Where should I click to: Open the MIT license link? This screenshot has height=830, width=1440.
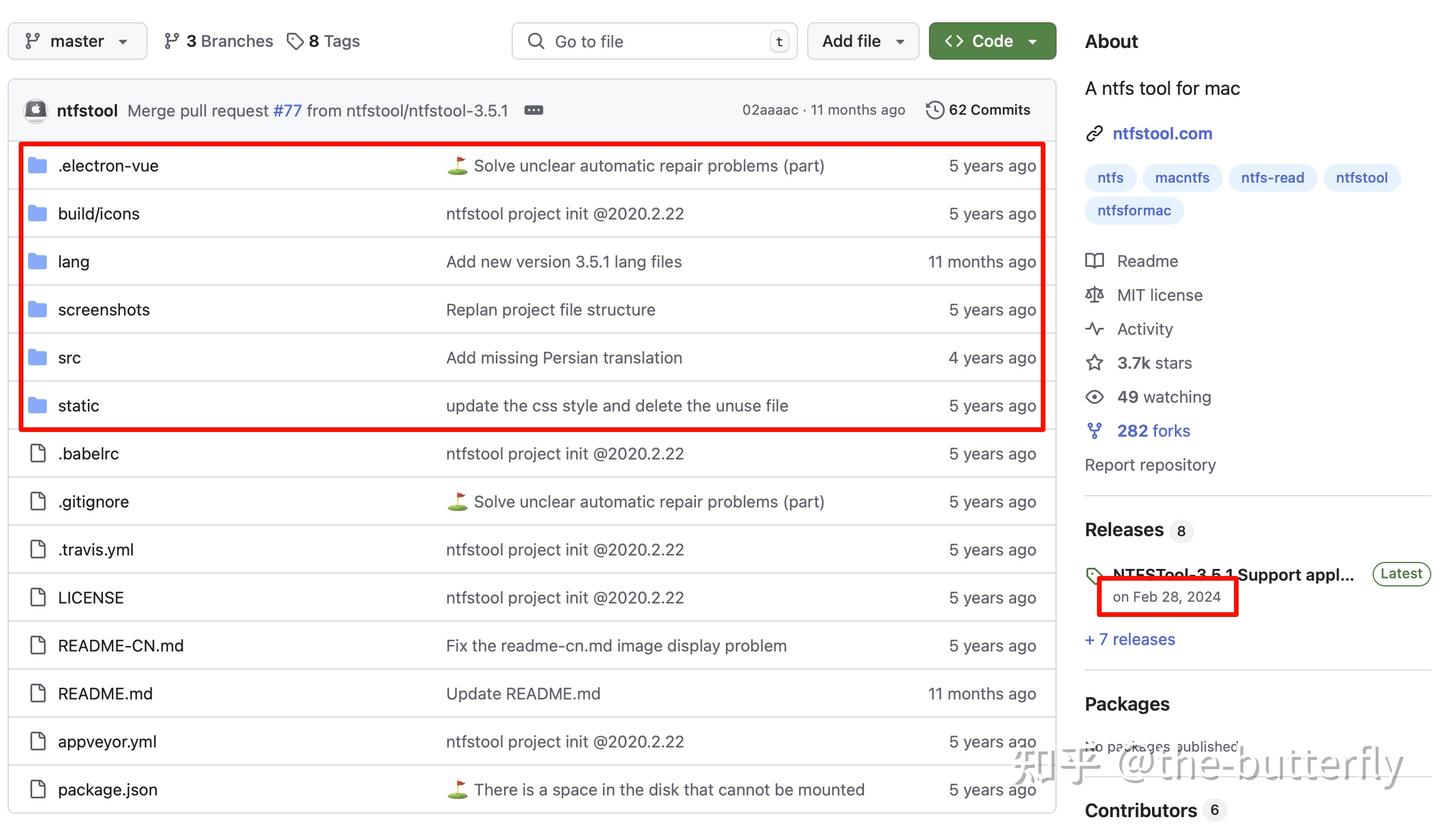click(x=1160, y=295)
